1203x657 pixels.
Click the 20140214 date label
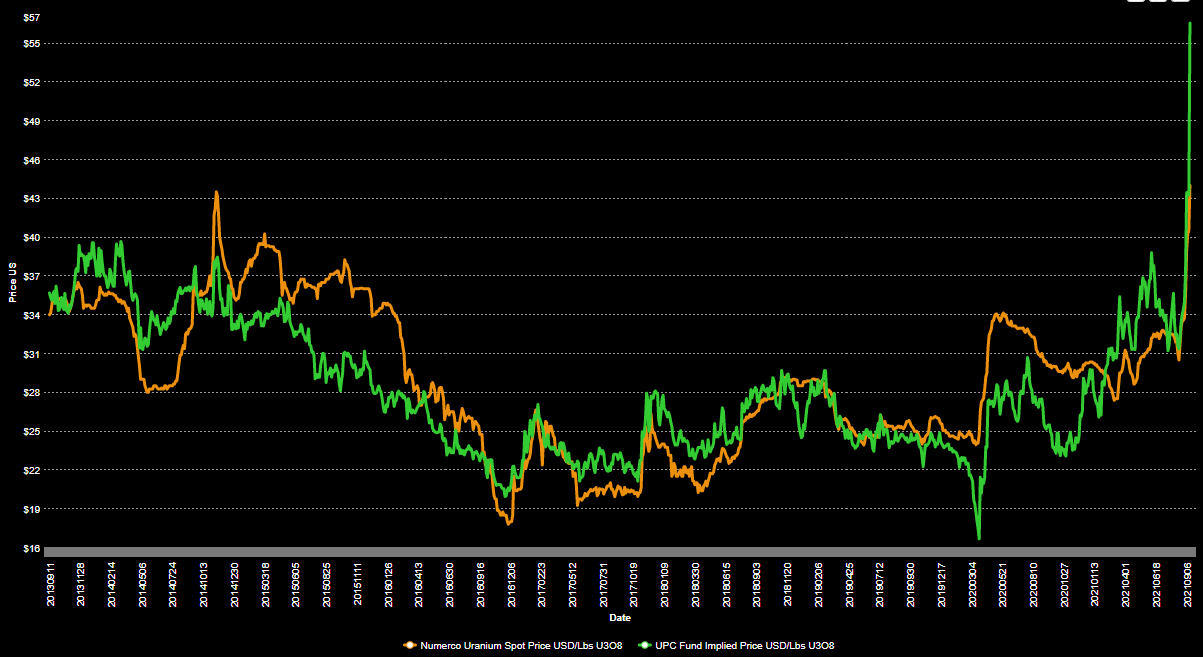112,583
